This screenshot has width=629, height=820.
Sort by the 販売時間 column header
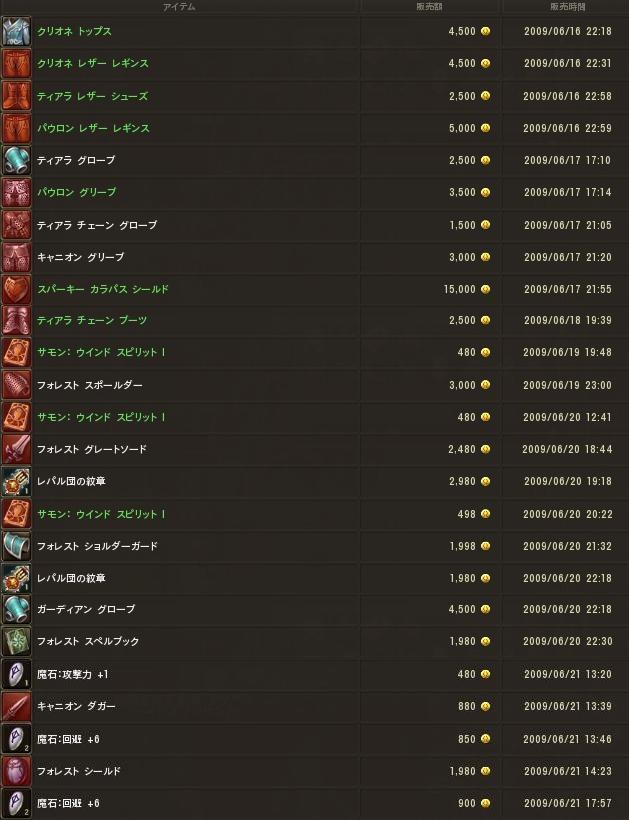pos(567,7)
